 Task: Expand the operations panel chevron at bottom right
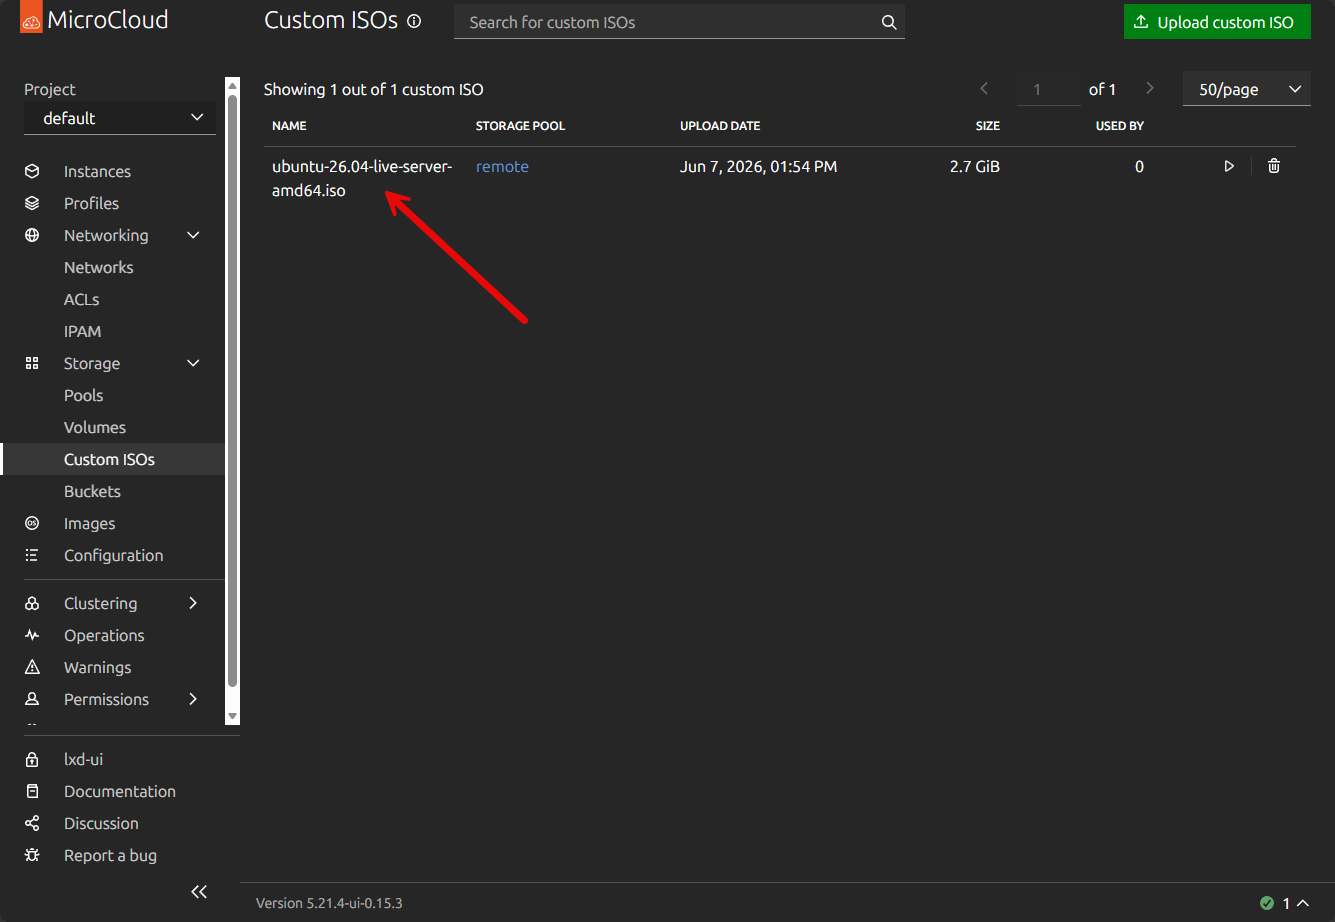pyautogui.click(x=1303, y=903)
